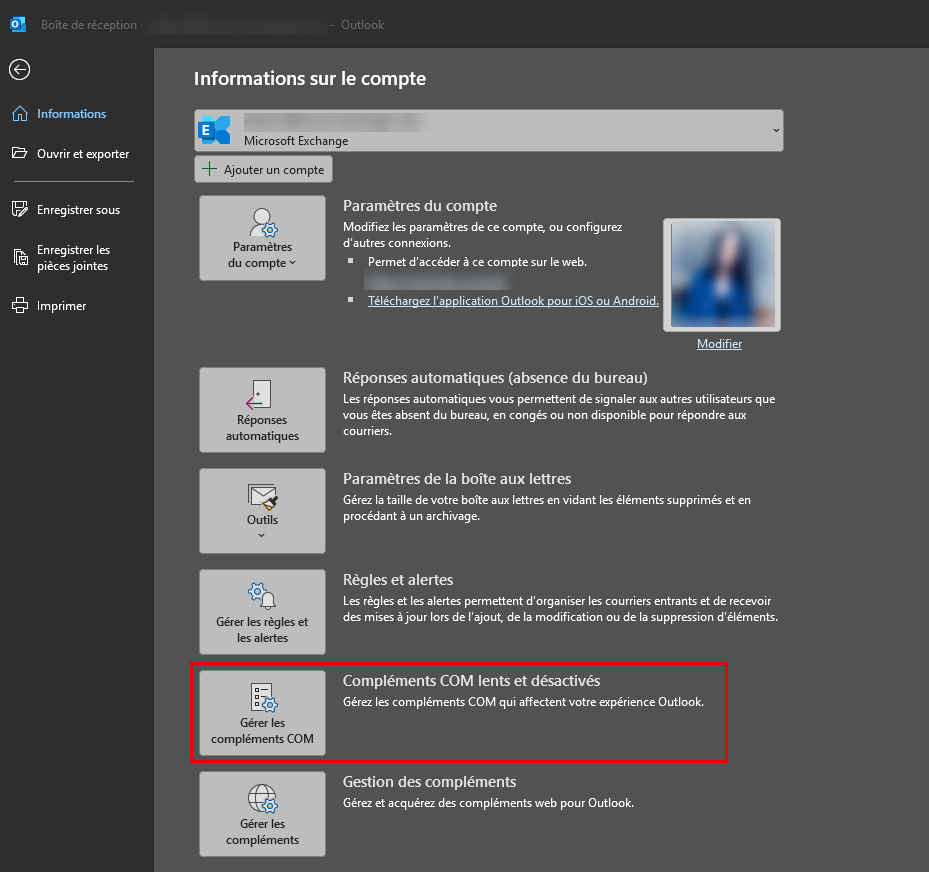Click Enregistrer les pièces jointes icon
The height and width of the screenshot is (872, 929).
tap(20, 257)
